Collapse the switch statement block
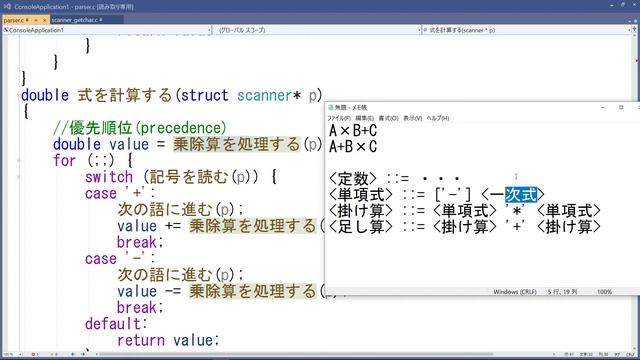The height and width of the screenshot is (360, 640). pos(19,177)
